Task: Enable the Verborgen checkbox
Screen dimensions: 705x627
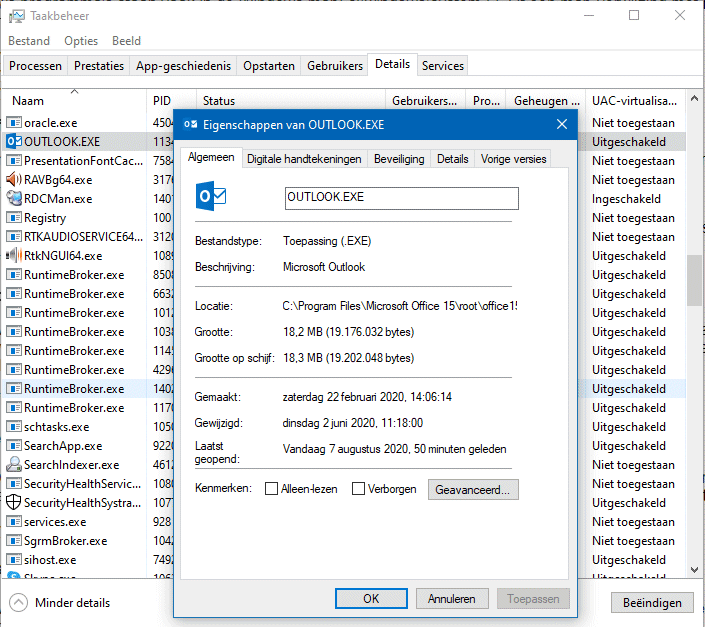Action: (x=358, y=489)
